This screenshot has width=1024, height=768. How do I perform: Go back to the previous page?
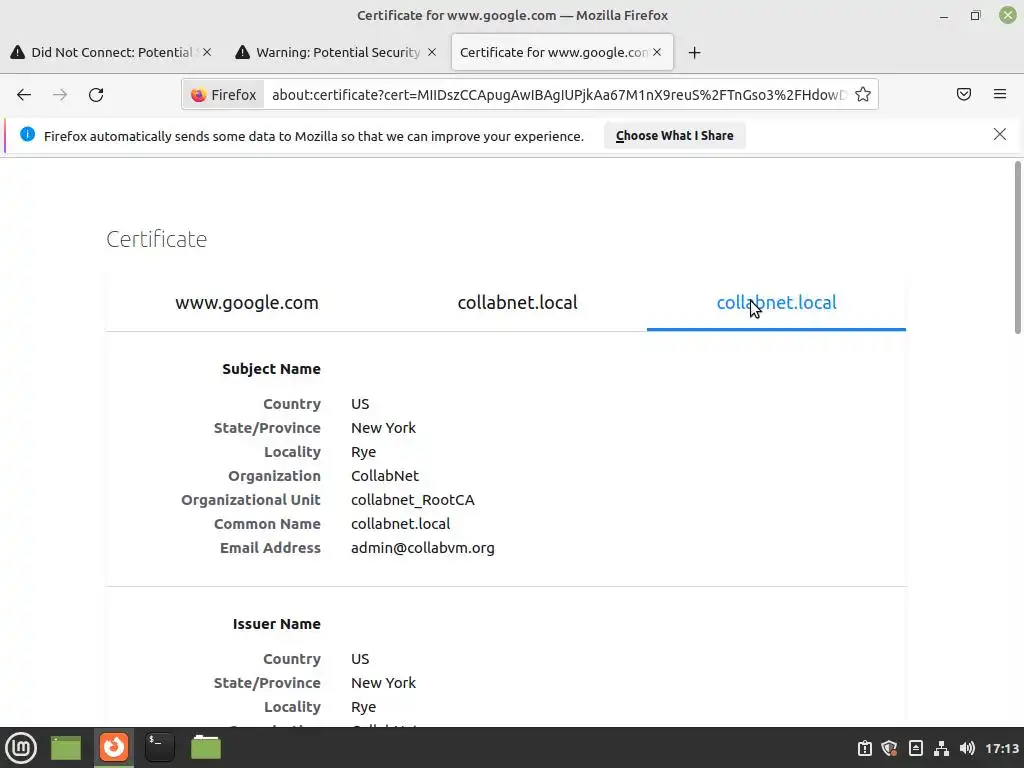tap(24, 95)
